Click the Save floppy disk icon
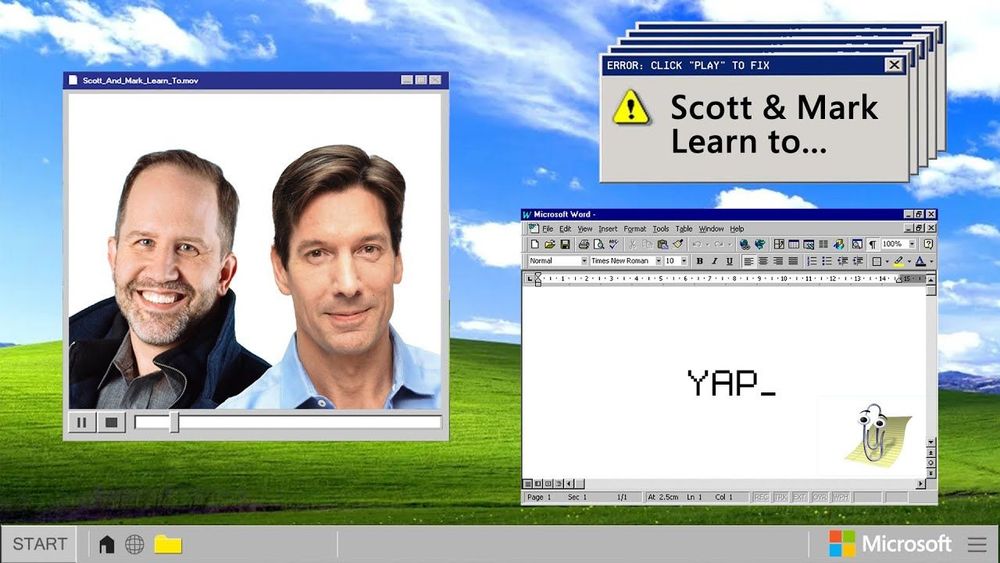This screenshot has width=1000, height=563. 565,244
